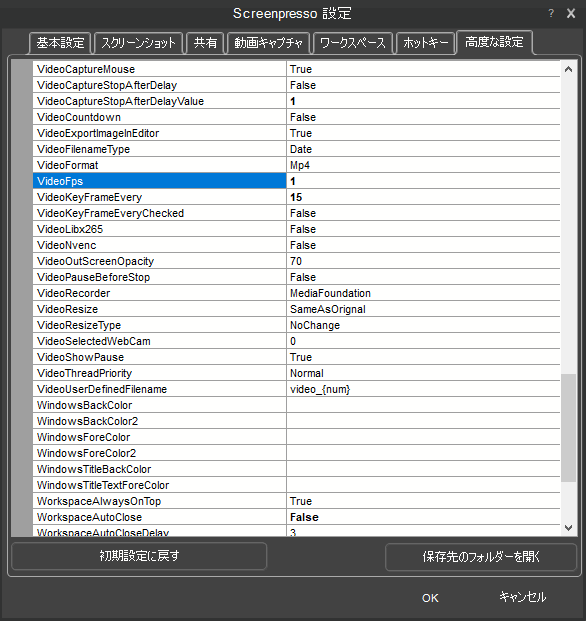Select the WorkspaceAlwaysOnTop property
The image size is (586, 621).
(x=159, y=501)
